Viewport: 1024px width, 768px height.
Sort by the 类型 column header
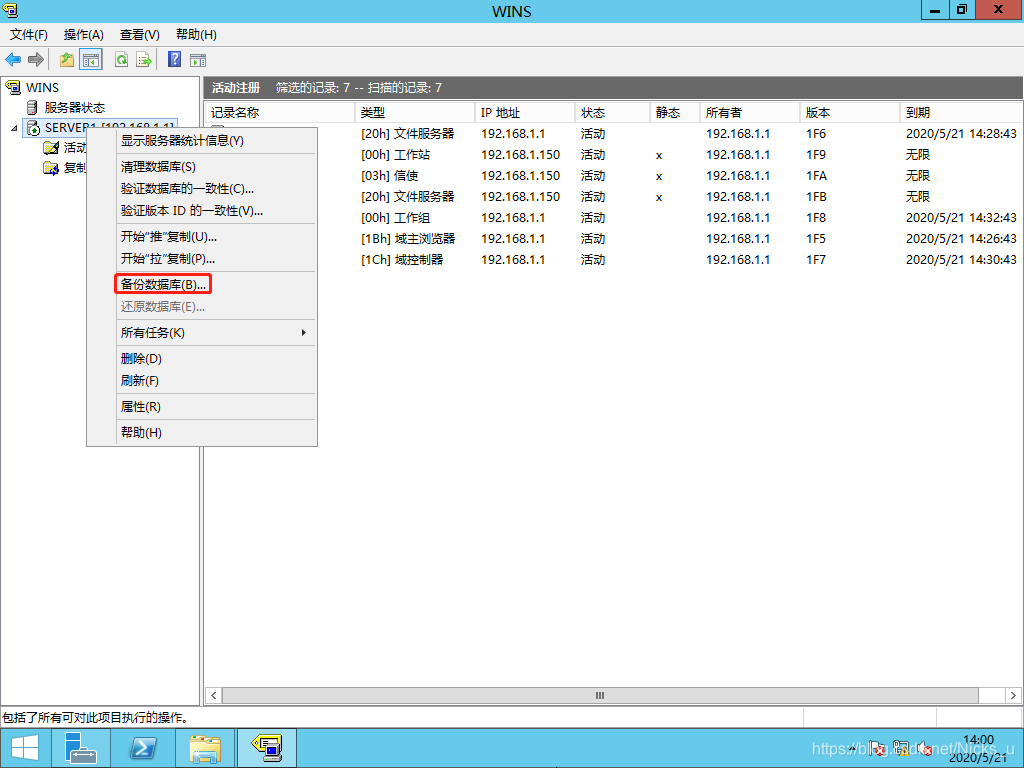pos(415,112)
